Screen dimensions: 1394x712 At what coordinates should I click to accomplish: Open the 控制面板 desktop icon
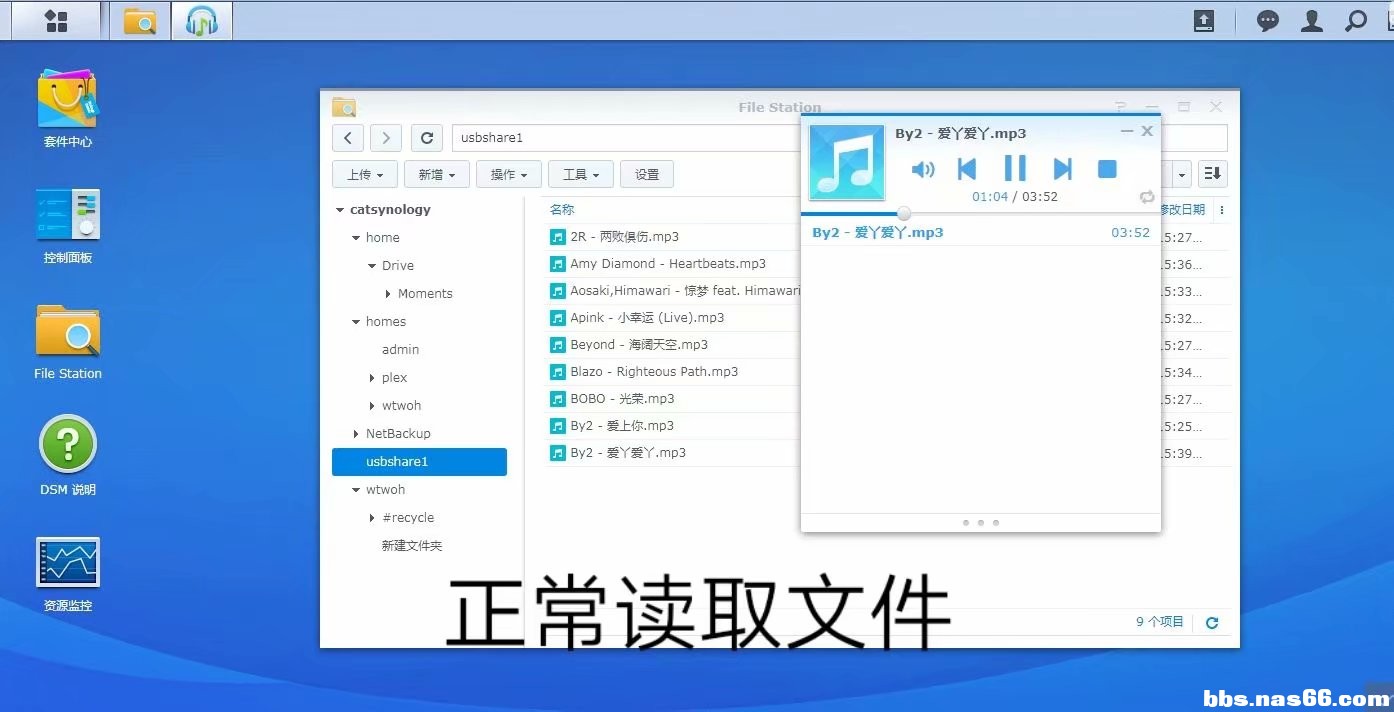pos(68,225)
